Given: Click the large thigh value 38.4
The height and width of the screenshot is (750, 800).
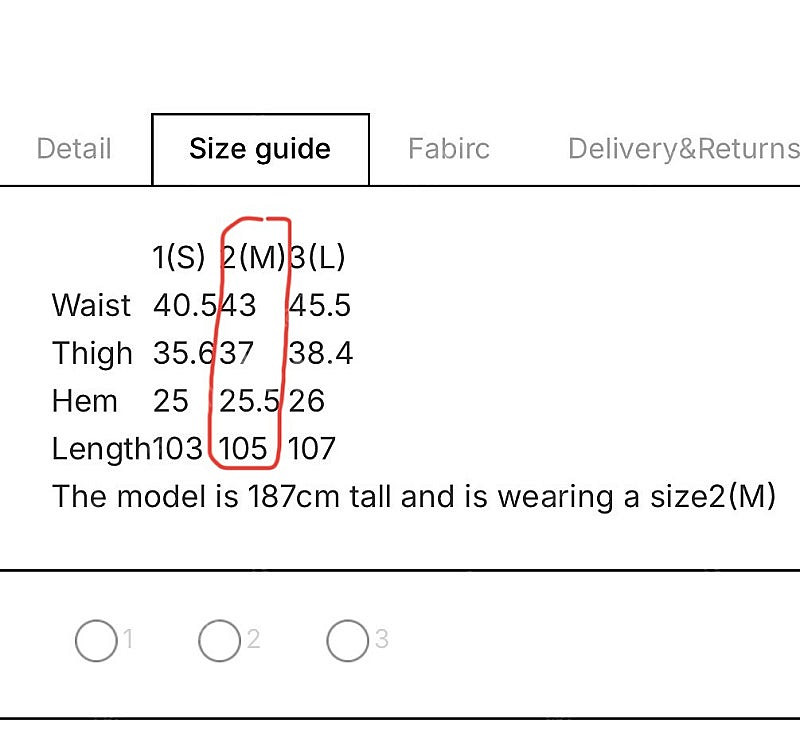Looking at the screenshot, I should click(321, 353).
